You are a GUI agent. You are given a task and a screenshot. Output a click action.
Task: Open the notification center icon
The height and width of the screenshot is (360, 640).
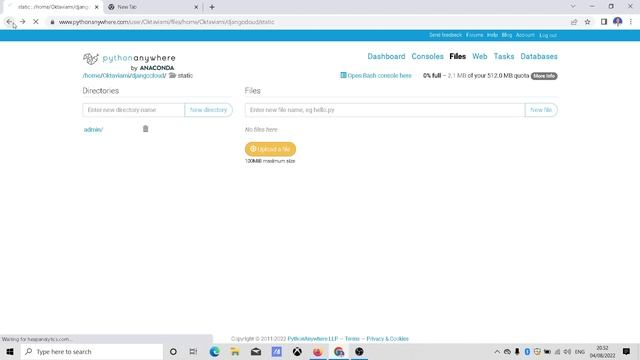tap(626, 351)
